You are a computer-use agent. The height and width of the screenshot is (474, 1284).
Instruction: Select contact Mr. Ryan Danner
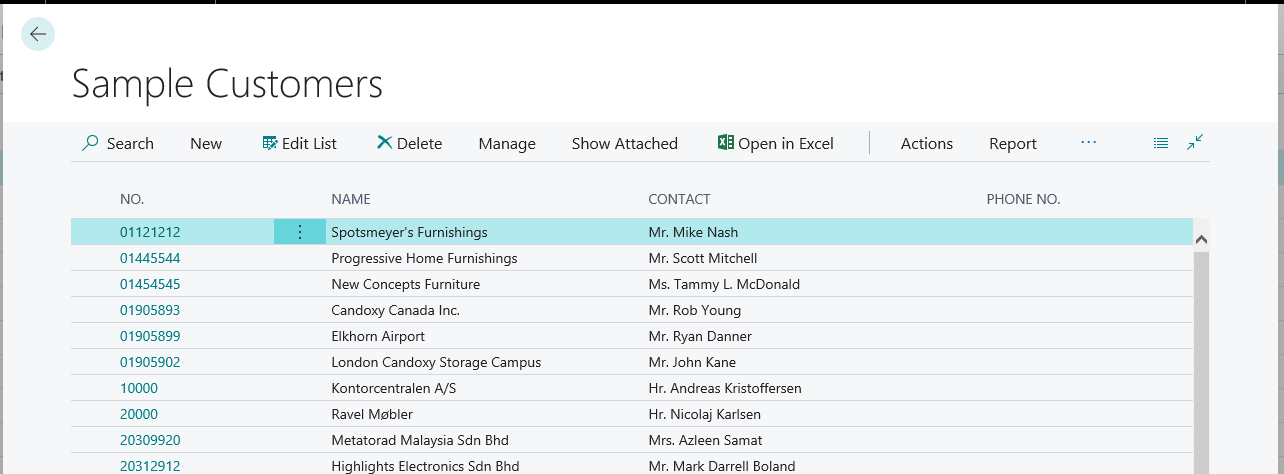(x=700, y=336)
